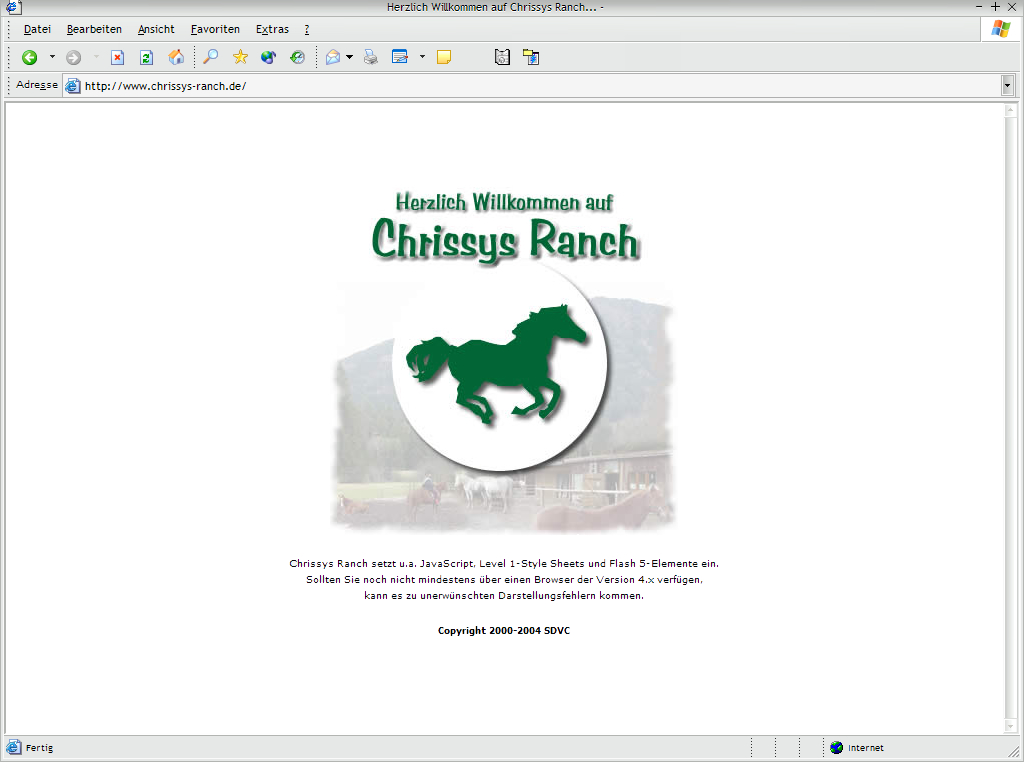Open the Ansicht menu
The height and width of the screenshot is (768, 1024).
coord(156,29)
